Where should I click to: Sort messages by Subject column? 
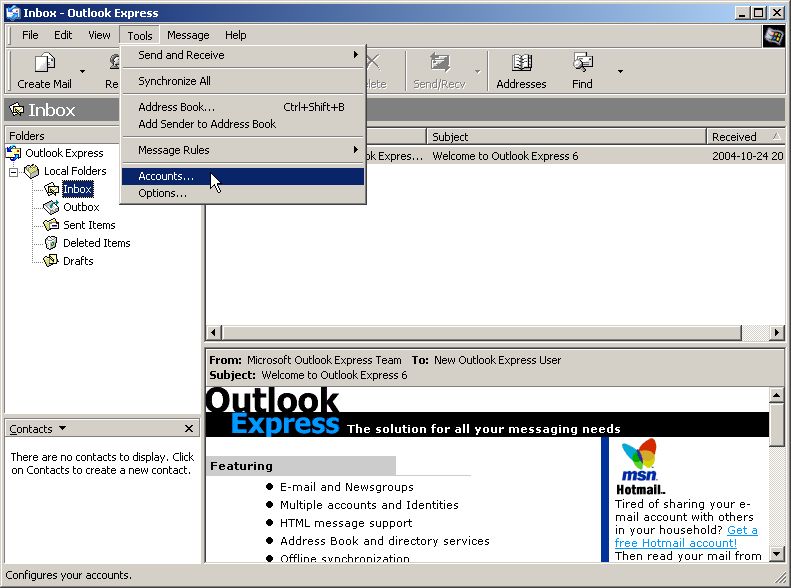pos(567,137)
